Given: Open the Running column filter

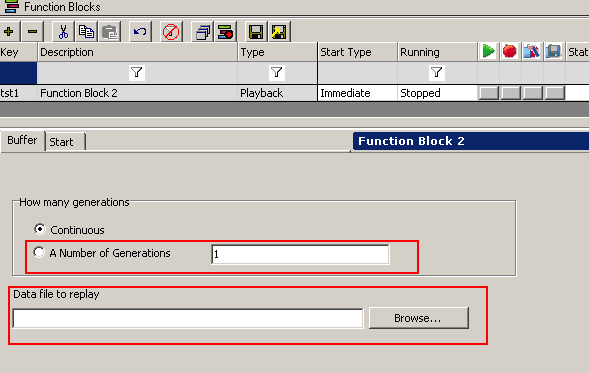Looking at the screenshot, I should tap(436, 72).
